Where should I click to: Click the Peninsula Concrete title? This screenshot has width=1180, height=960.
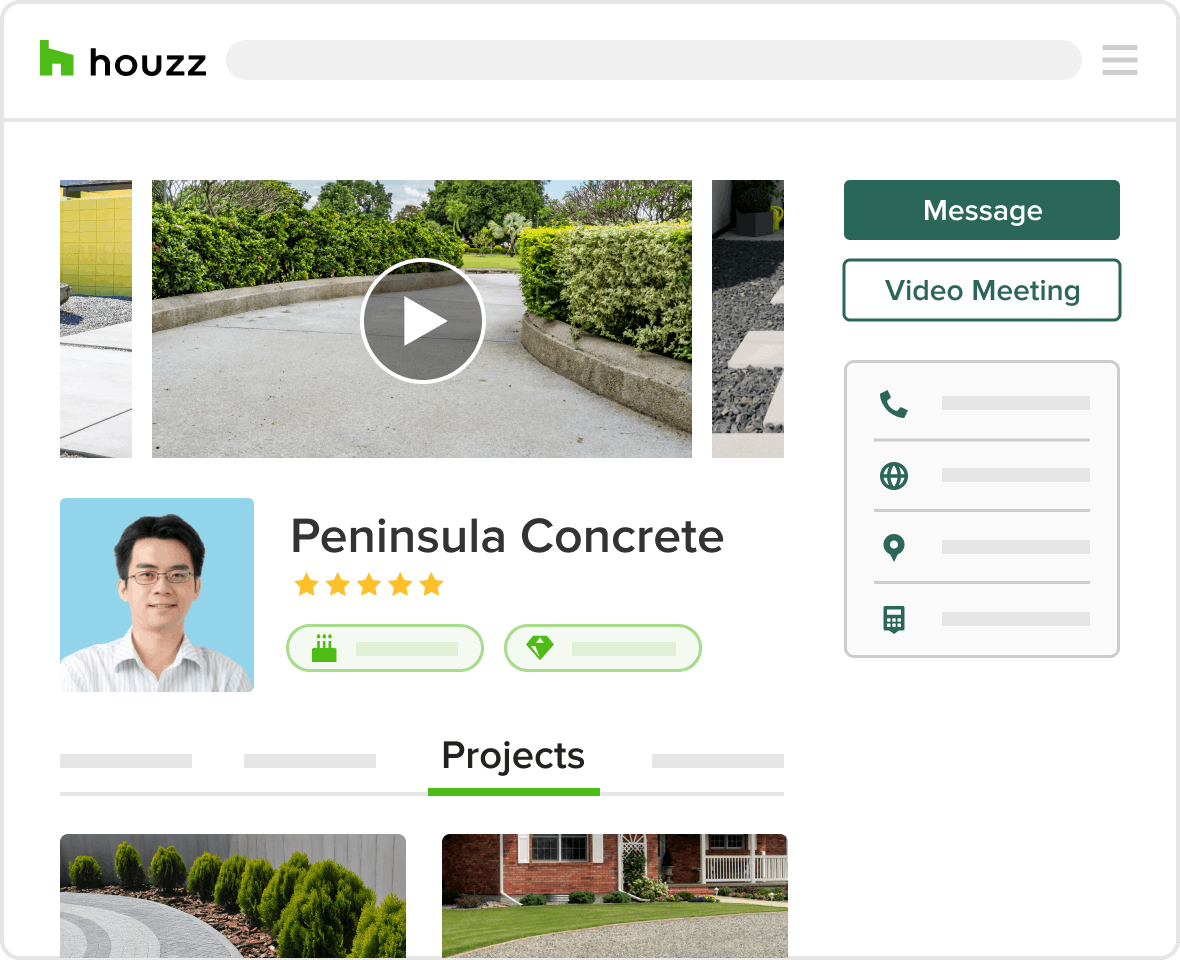[507, 536]
